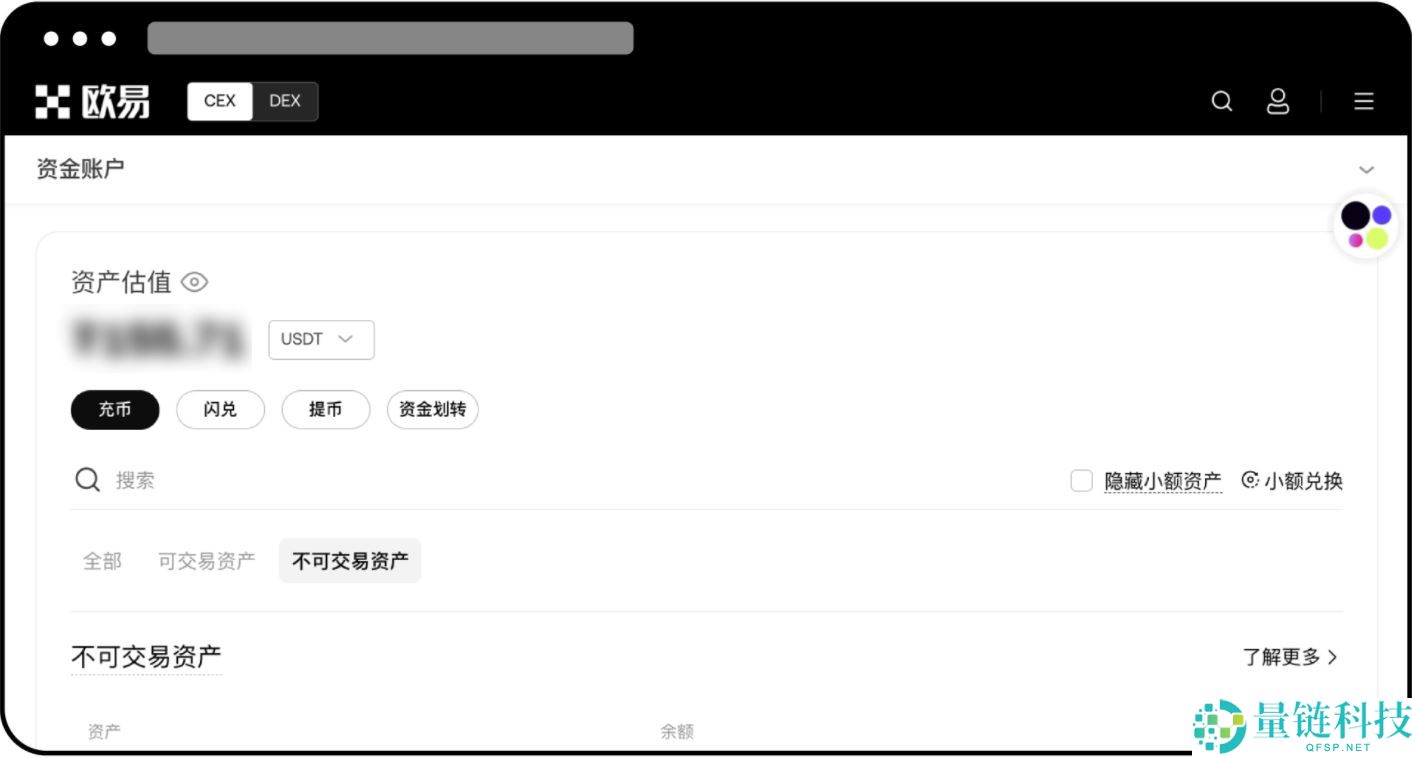Open 了解更多 arrow link
Screen dimensions: 1412x758
click(x=1290, y=657)
